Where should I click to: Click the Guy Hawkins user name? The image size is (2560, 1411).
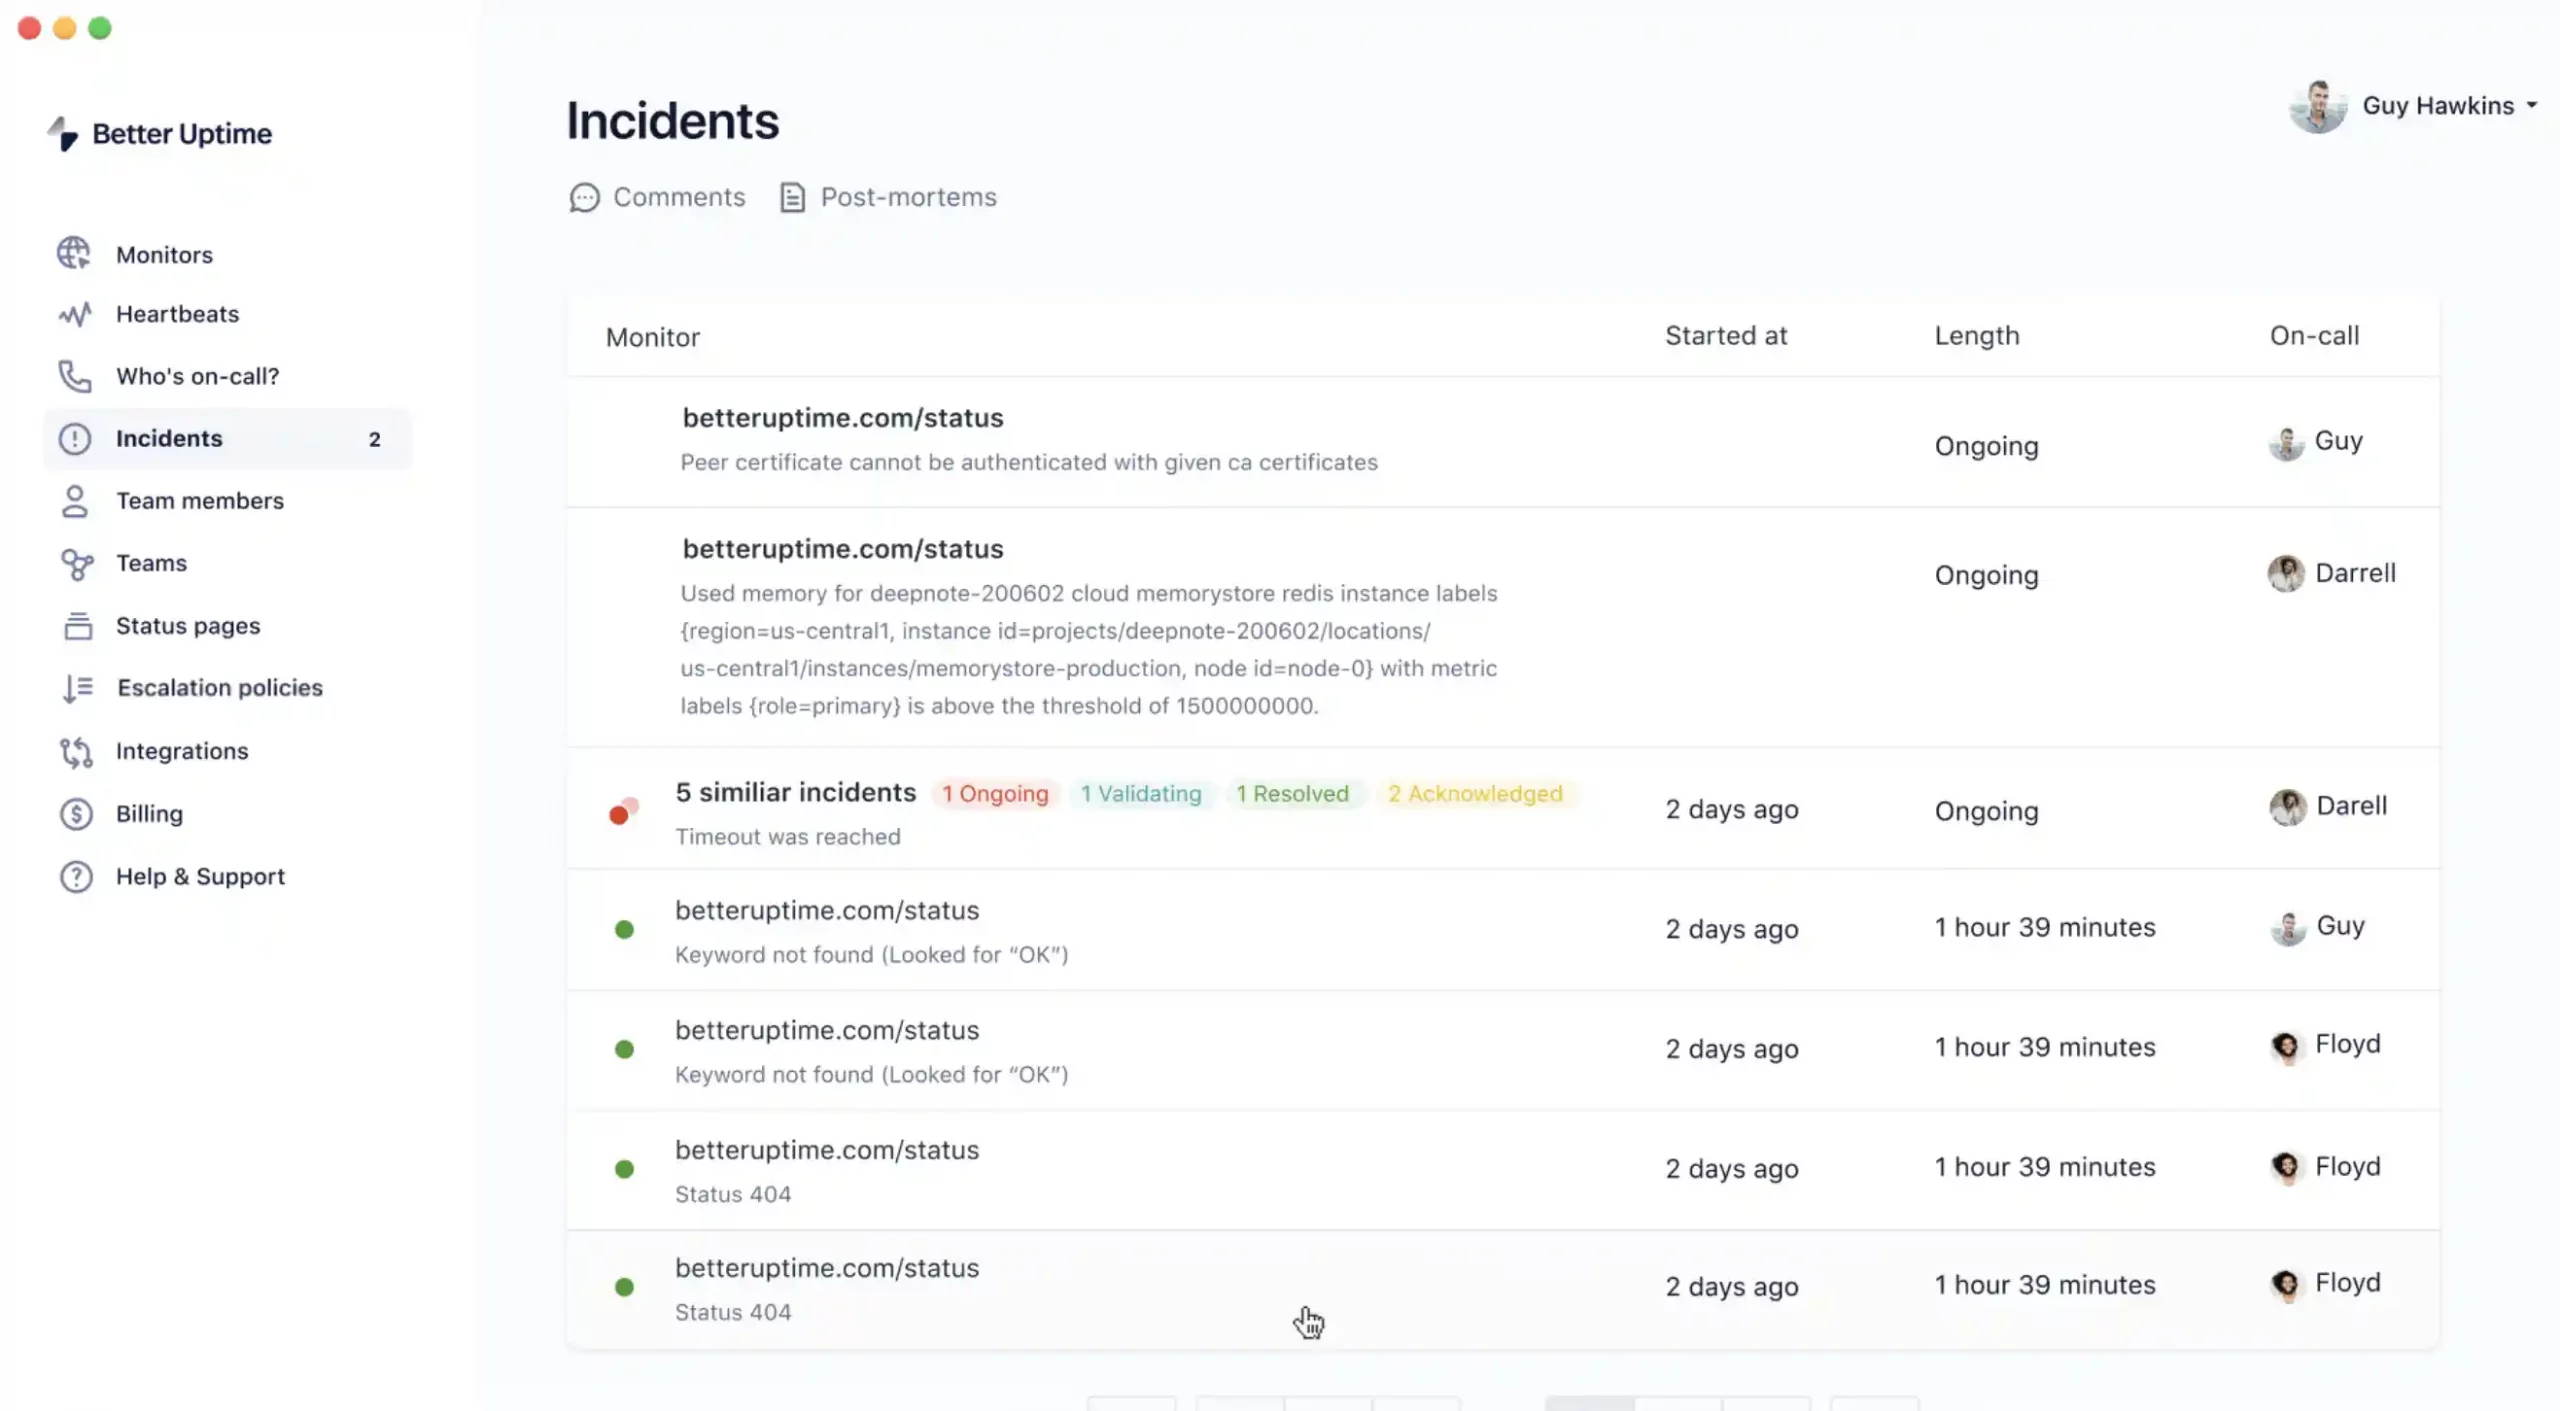point(2438,106)
